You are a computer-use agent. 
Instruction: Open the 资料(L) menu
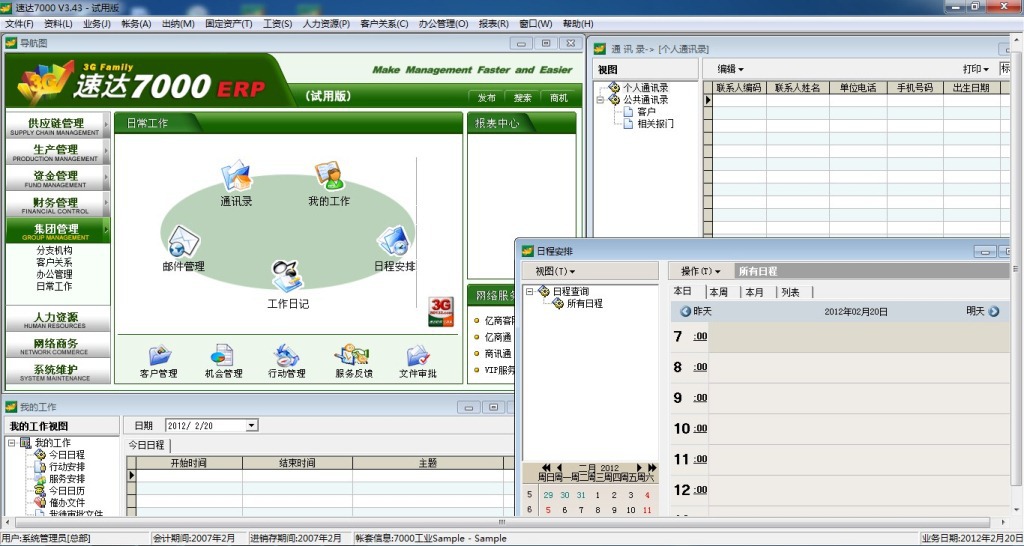click(58, 24)
